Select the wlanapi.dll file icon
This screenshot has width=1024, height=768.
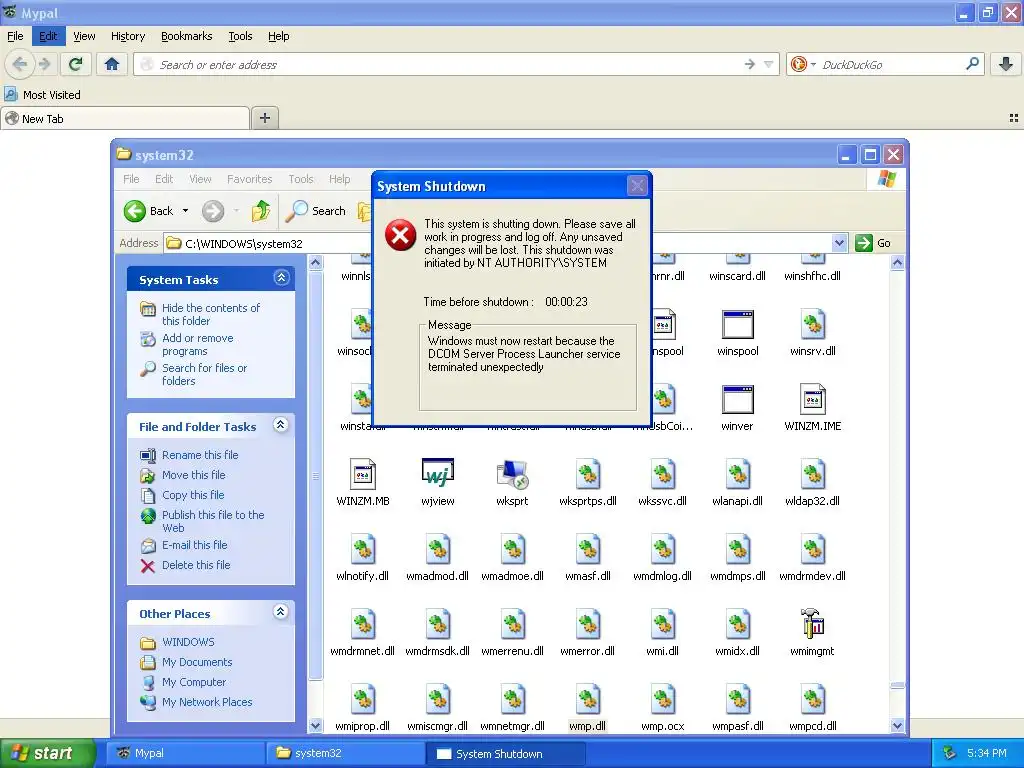tap(737, 473)
